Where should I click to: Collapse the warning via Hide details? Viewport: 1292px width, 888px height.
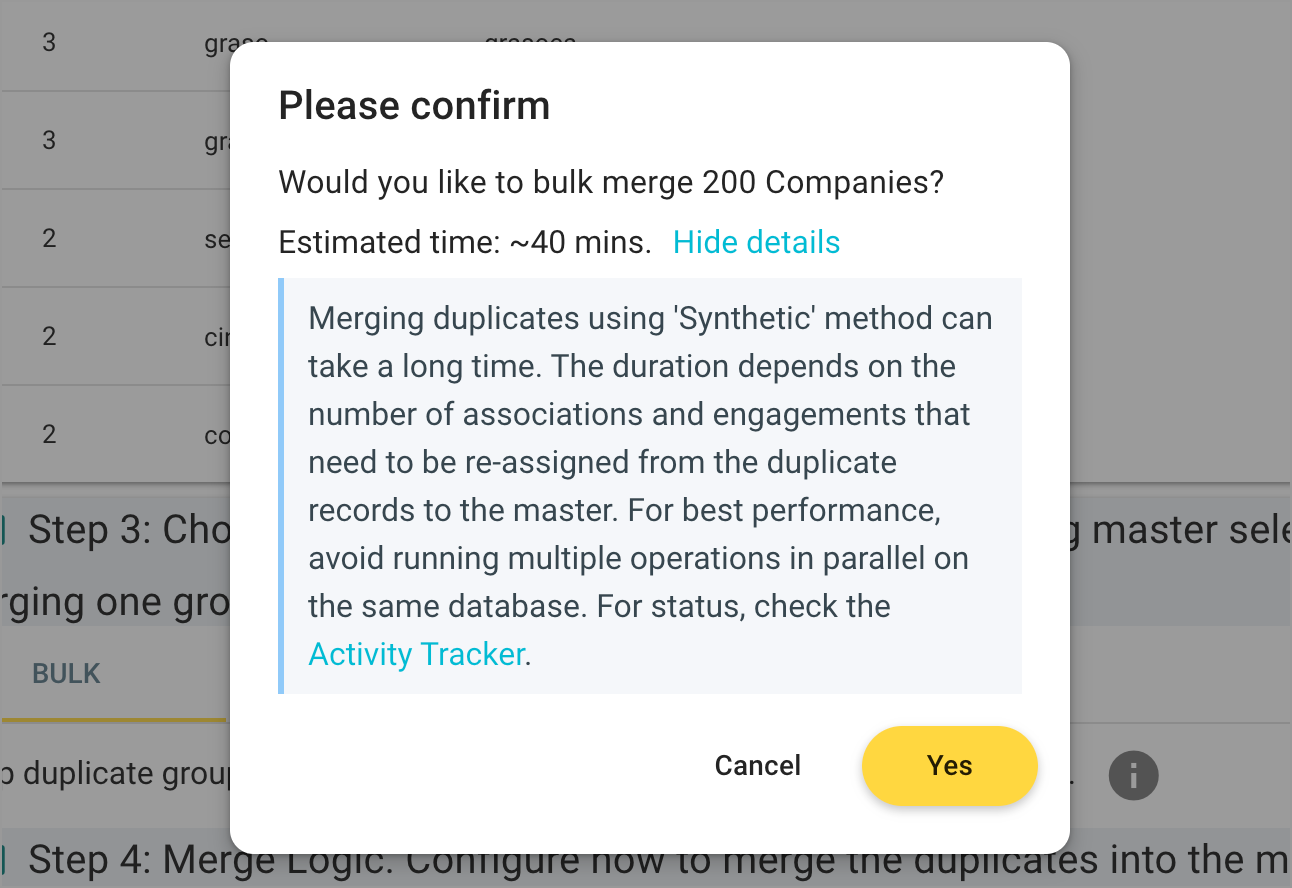click(756, 242)
